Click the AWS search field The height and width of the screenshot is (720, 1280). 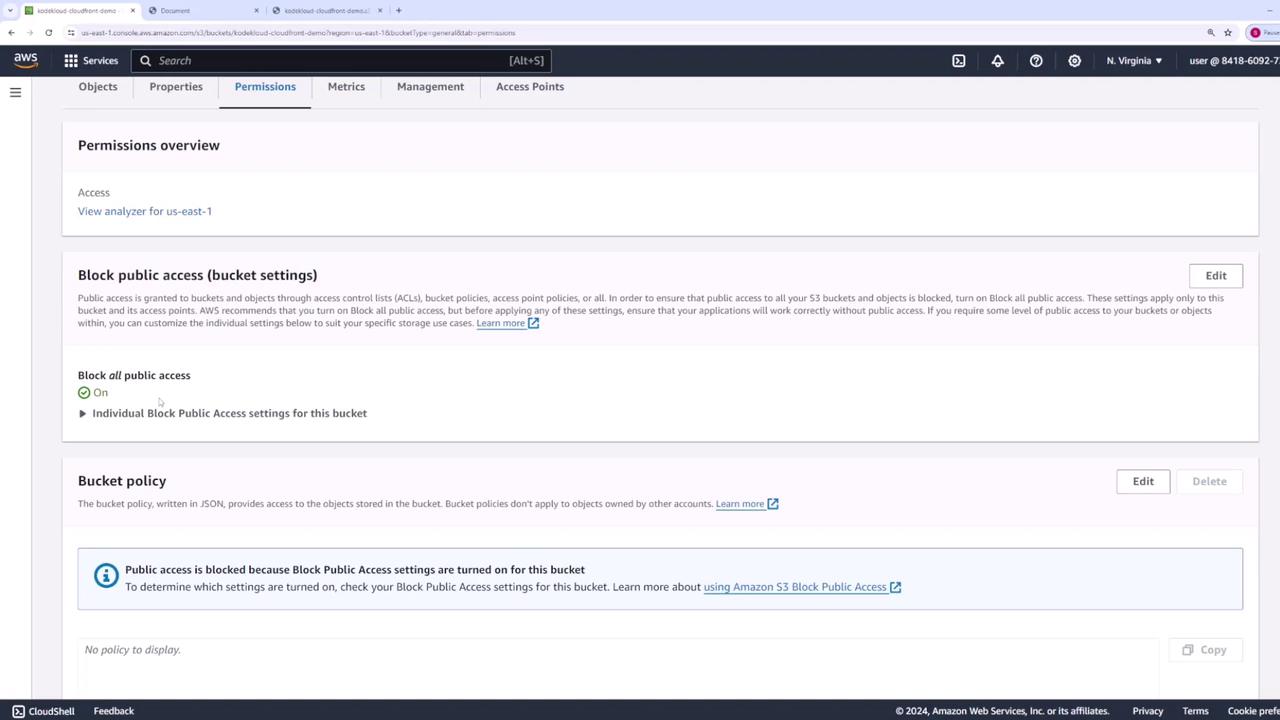pyautogui.click(x=341, y=61)
